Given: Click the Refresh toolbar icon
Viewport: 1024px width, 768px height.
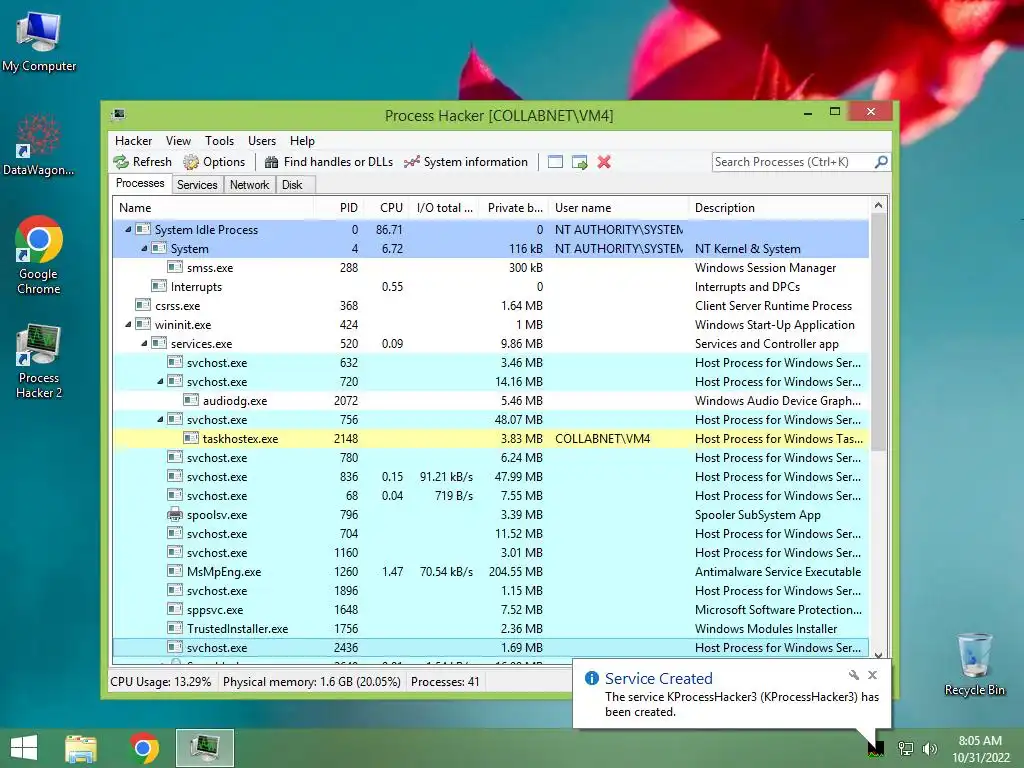Looking at the screenshot, I should pyautogui.click(x=142, y=162).
